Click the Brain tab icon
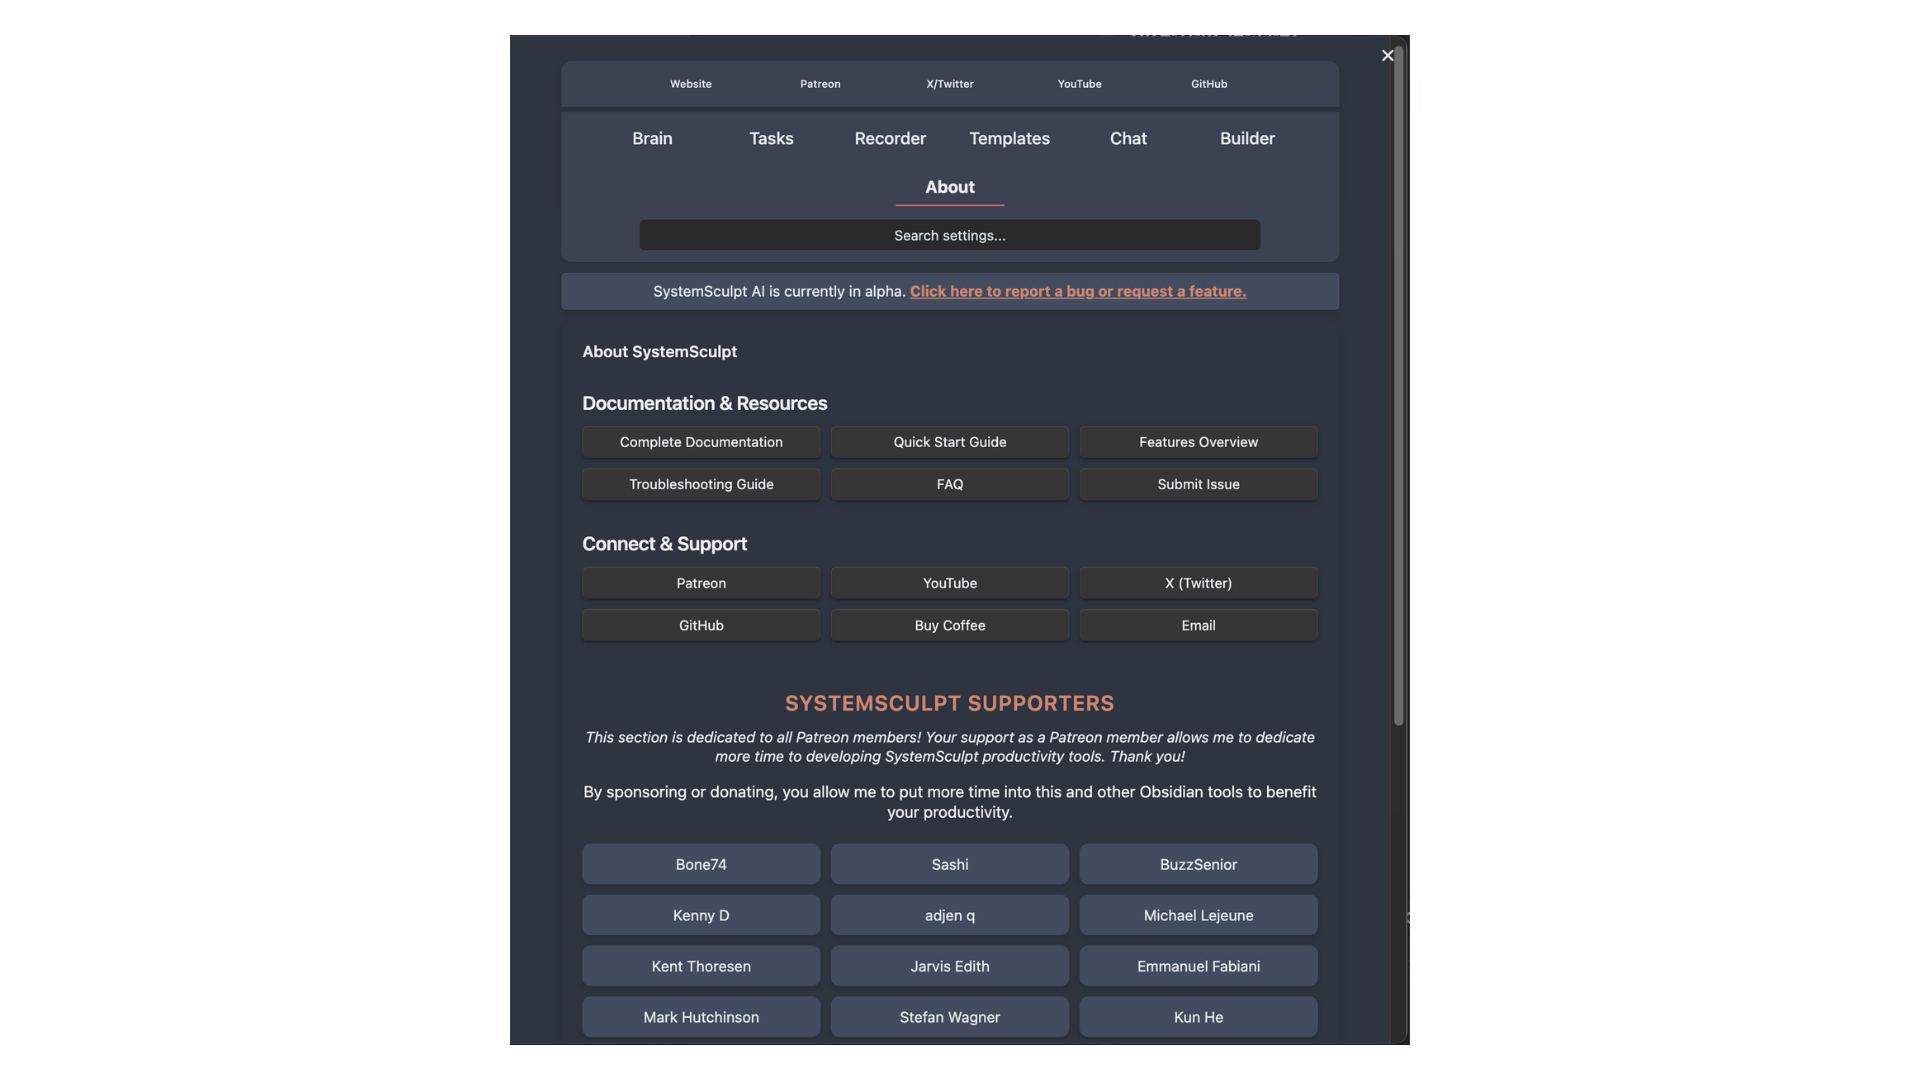 tap(651, 137)
